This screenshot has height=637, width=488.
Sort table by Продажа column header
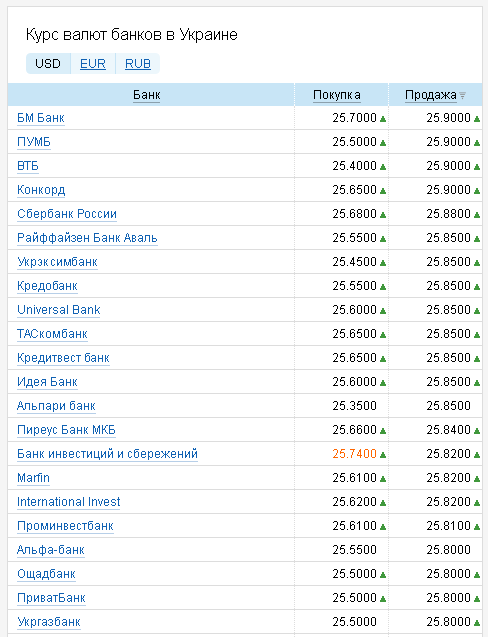click(431, 95)
